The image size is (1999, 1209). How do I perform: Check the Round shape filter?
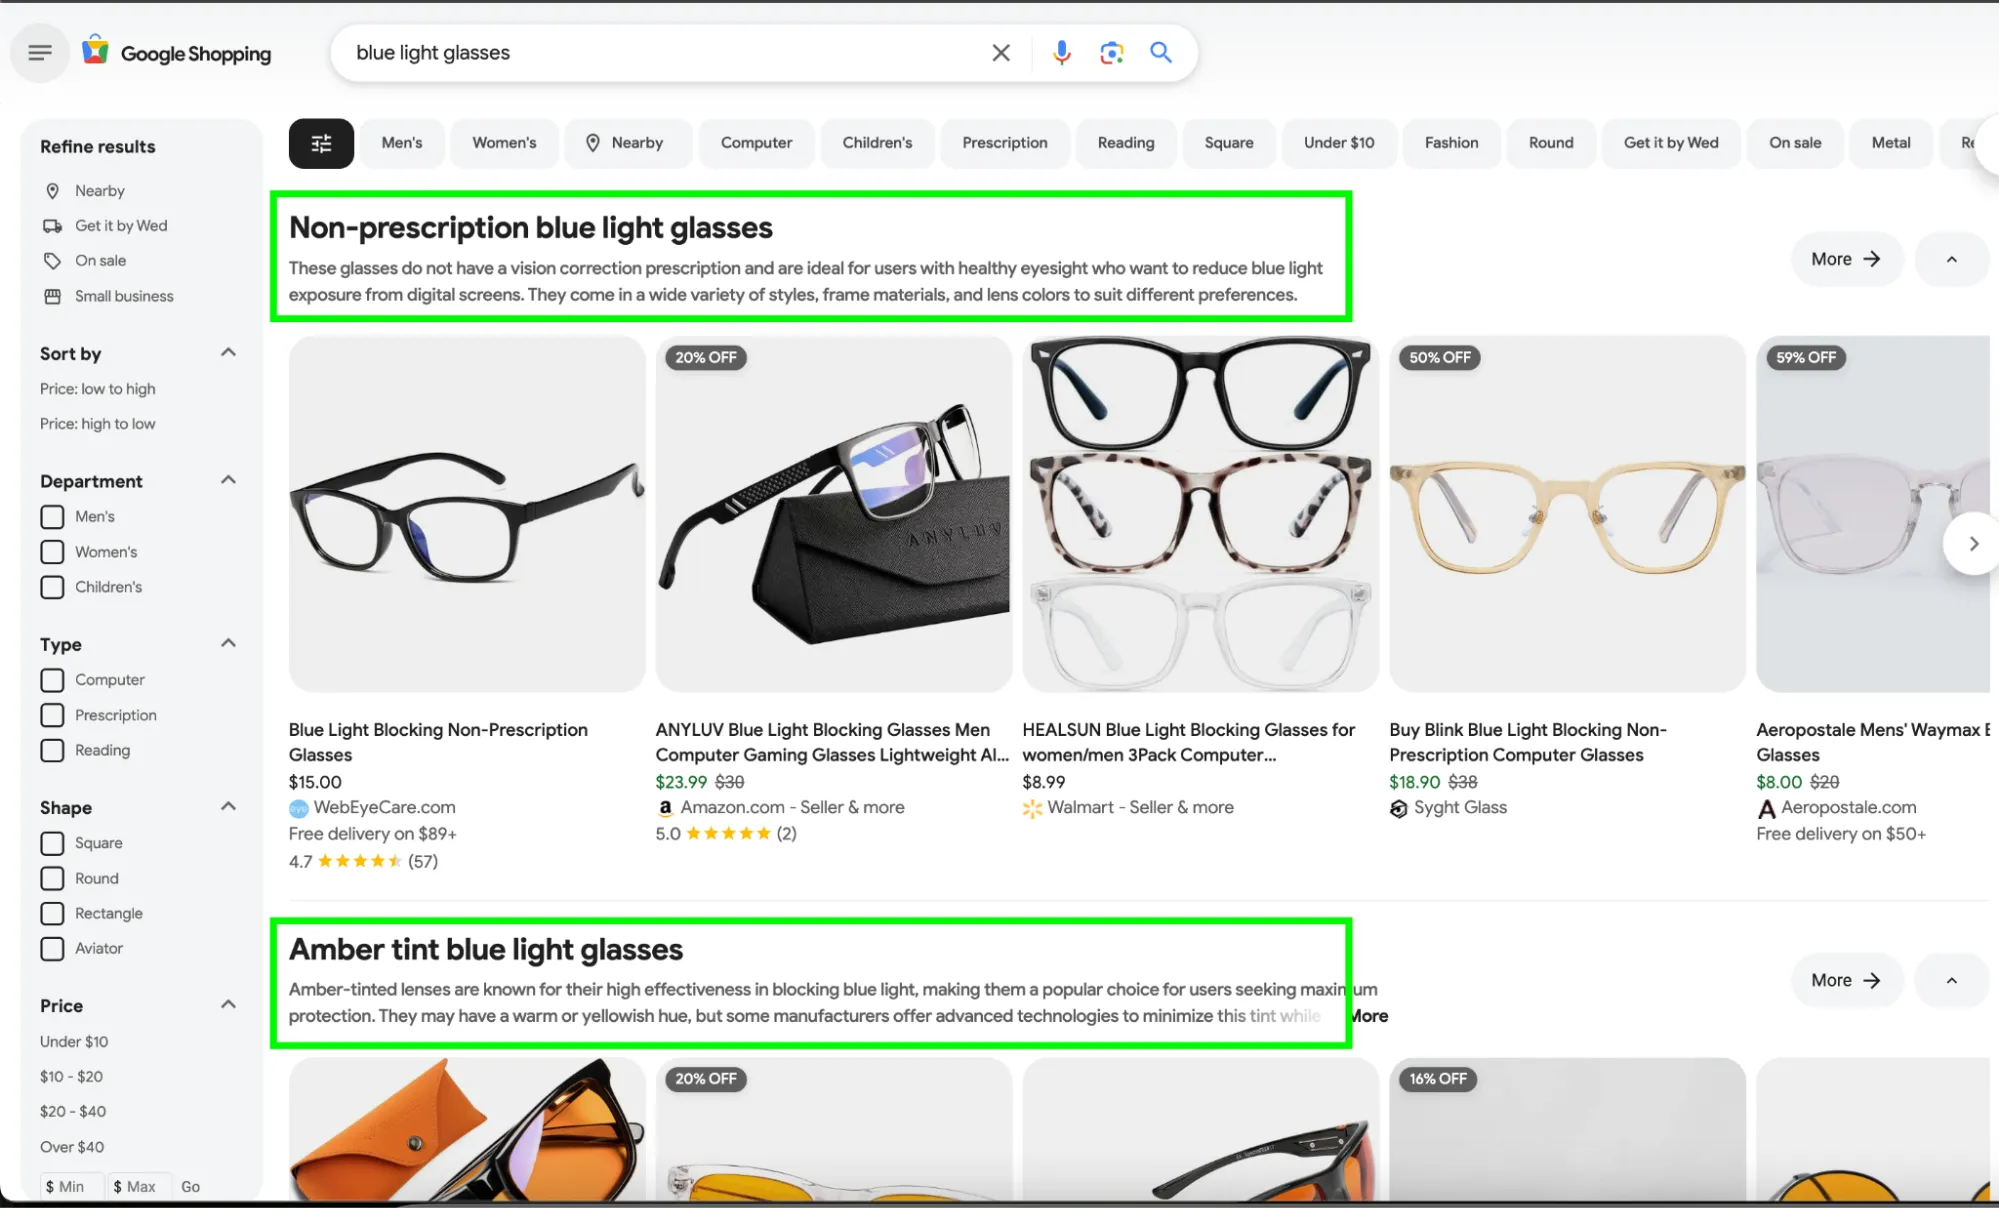coord(52,878)
